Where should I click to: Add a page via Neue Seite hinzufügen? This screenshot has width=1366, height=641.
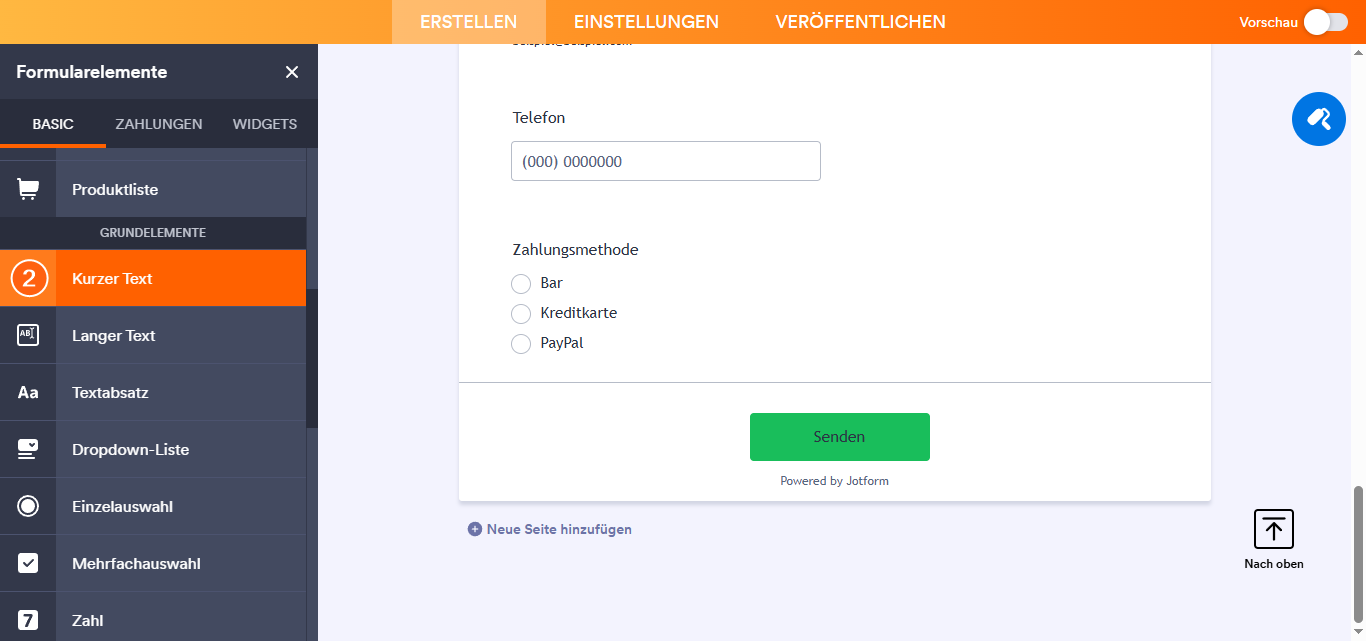[549, 528]
